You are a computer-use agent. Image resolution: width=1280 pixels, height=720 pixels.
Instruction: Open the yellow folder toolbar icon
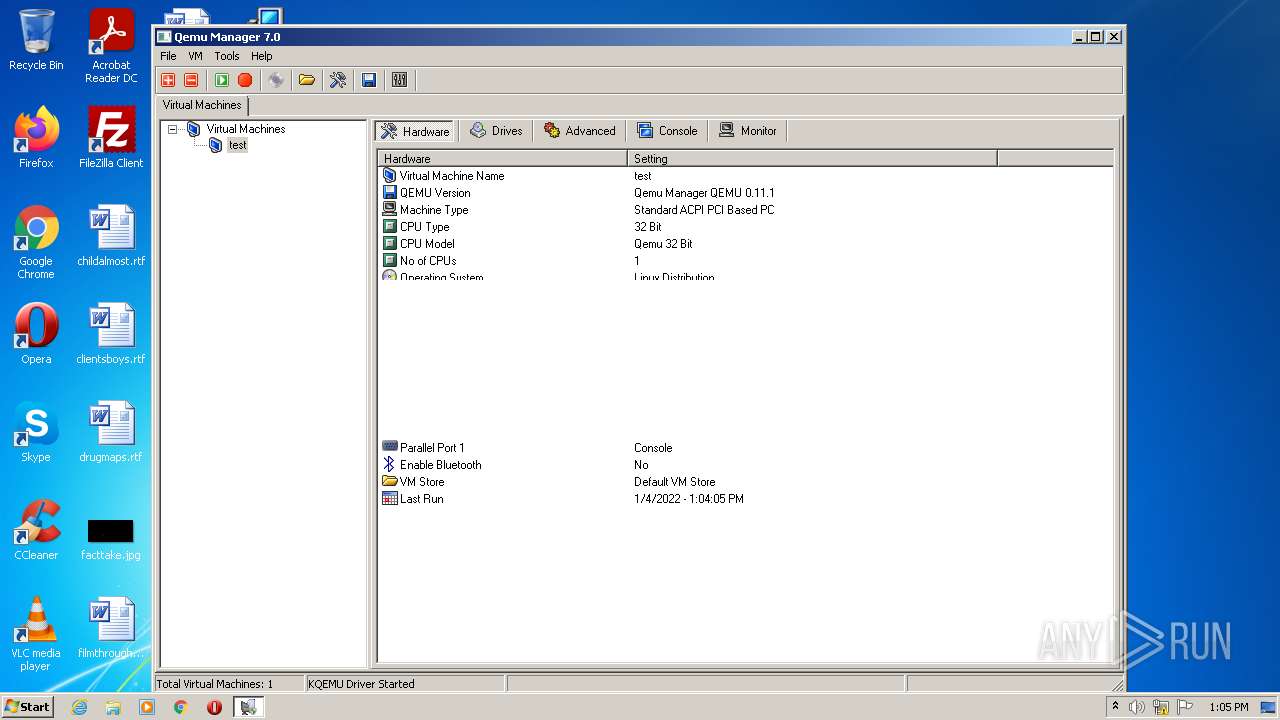pos(307,80)
